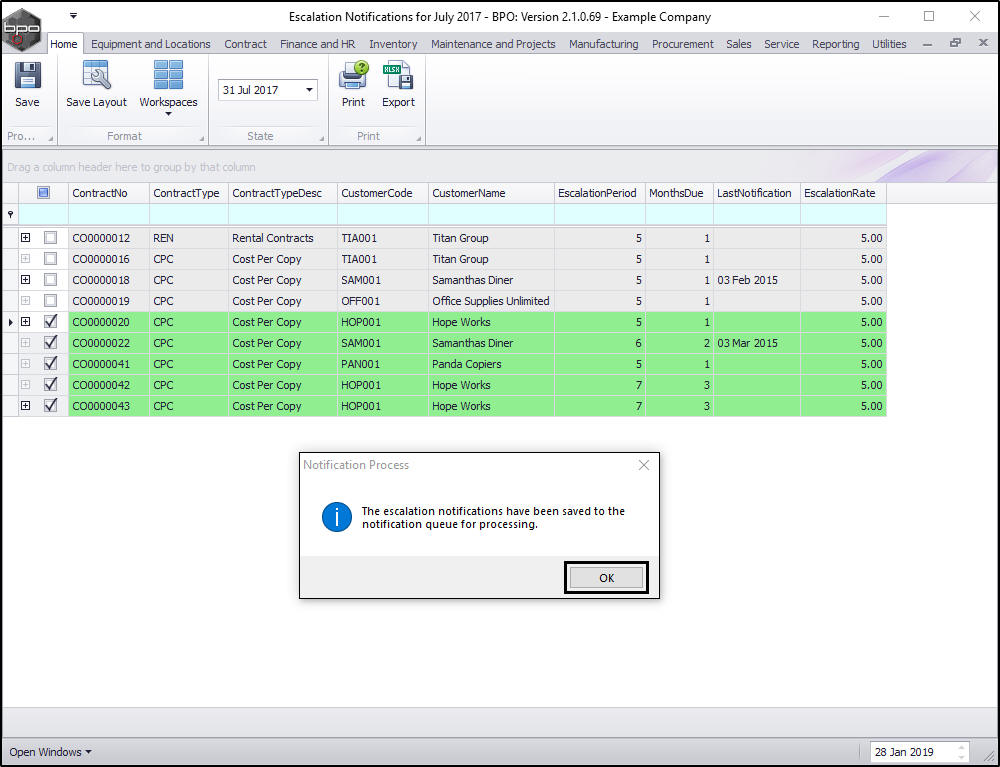Image resolution: width=1000 pixels, height=767 pixels.
Task: Open the Manufacturing tab
Action: coord(603,44)
